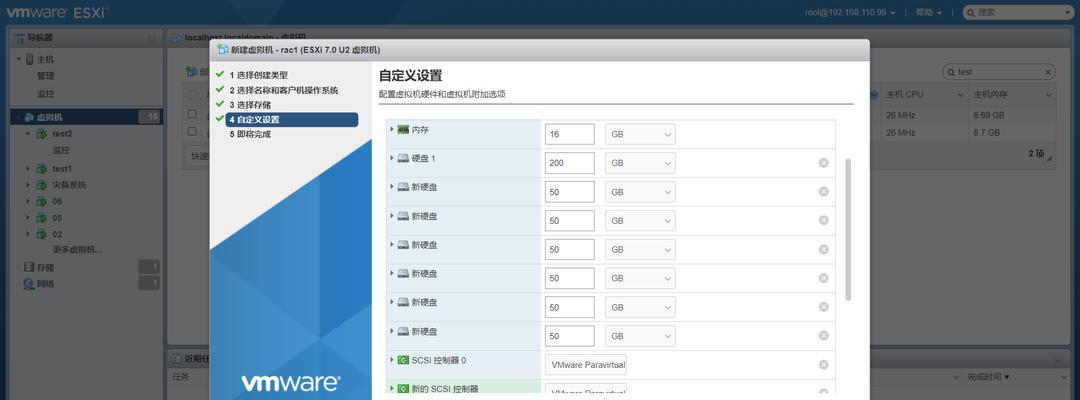
Task: Open 更多虚拟机... link in navigator
Action: pos(77,250)
